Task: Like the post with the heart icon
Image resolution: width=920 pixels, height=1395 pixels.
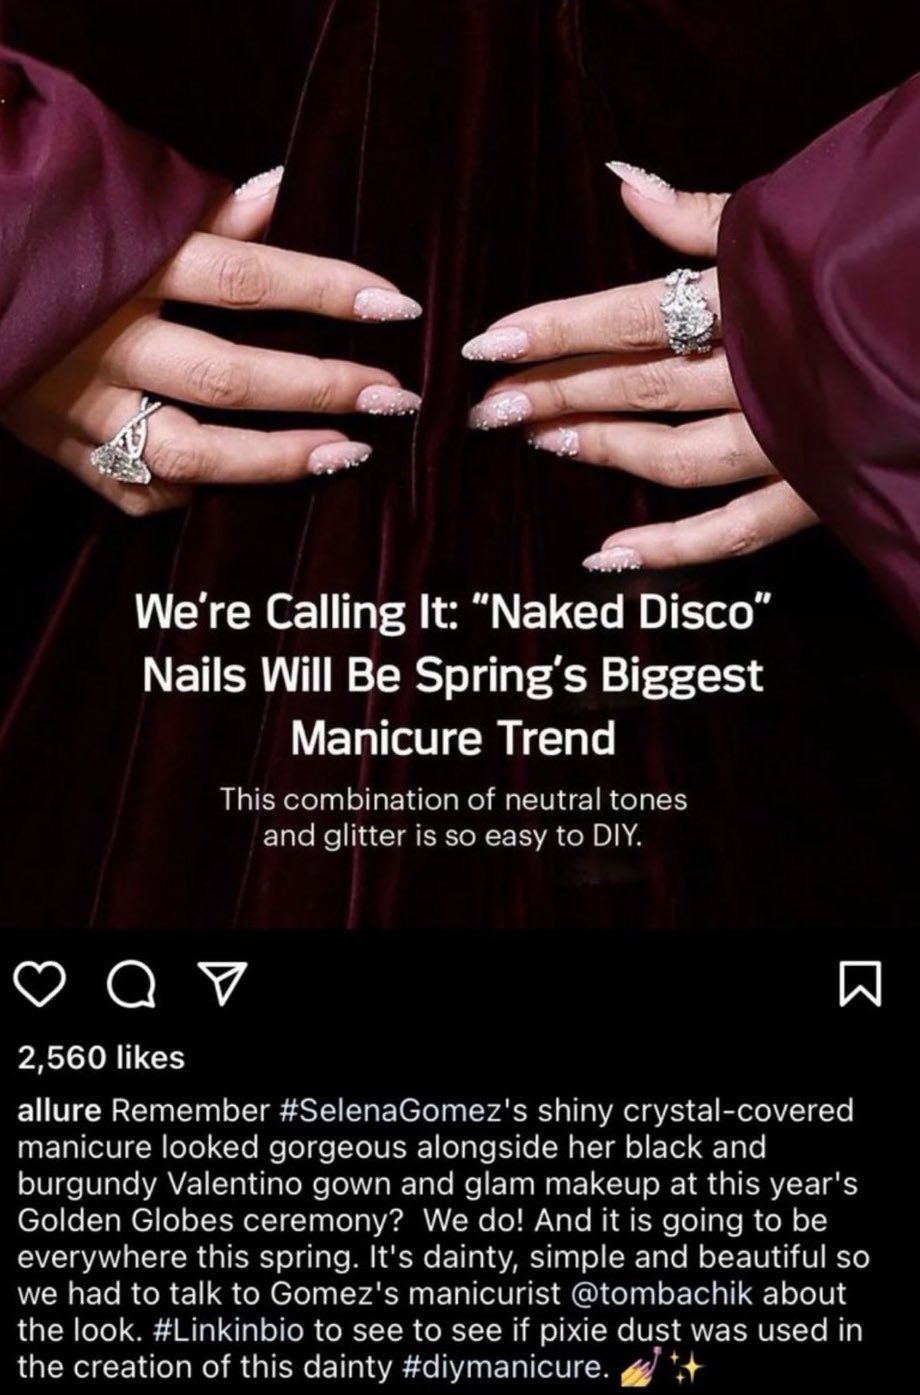Action: tap(44, 989)
